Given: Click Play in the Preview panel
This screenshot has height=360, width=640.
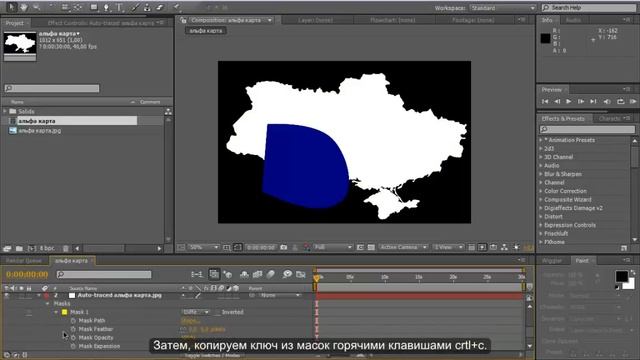Looking at the screenshot, I should pyautogui.click(x=569, y=101).
